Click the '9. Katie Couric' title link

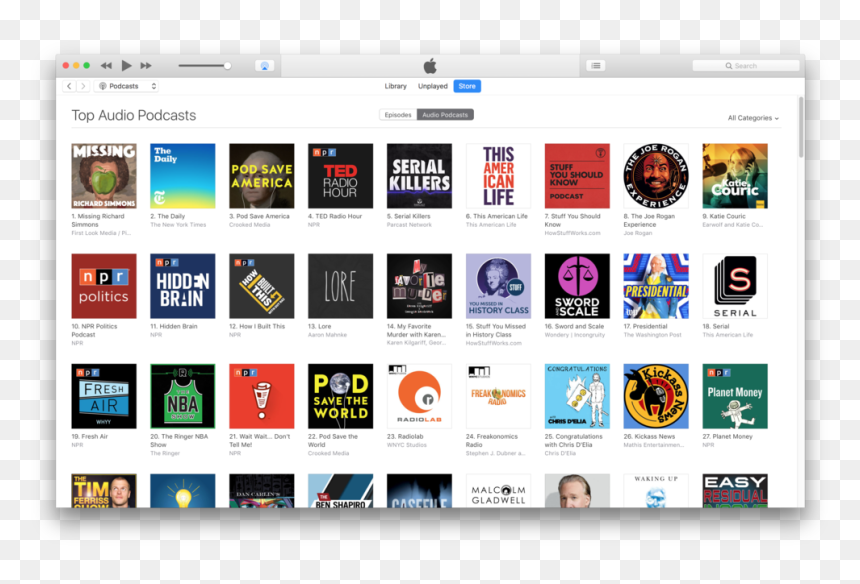coord(724,216)
